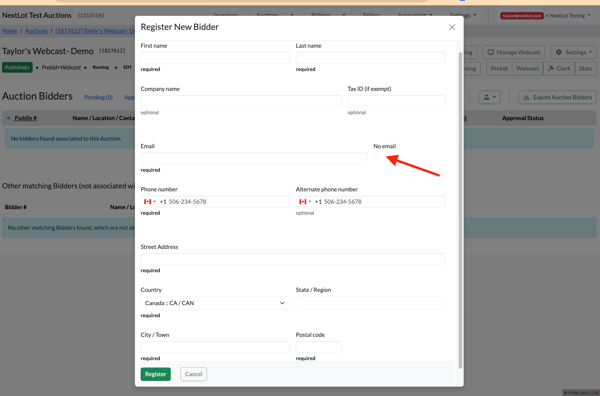
Task: Click the green Register button
Action: coord(156,374)
